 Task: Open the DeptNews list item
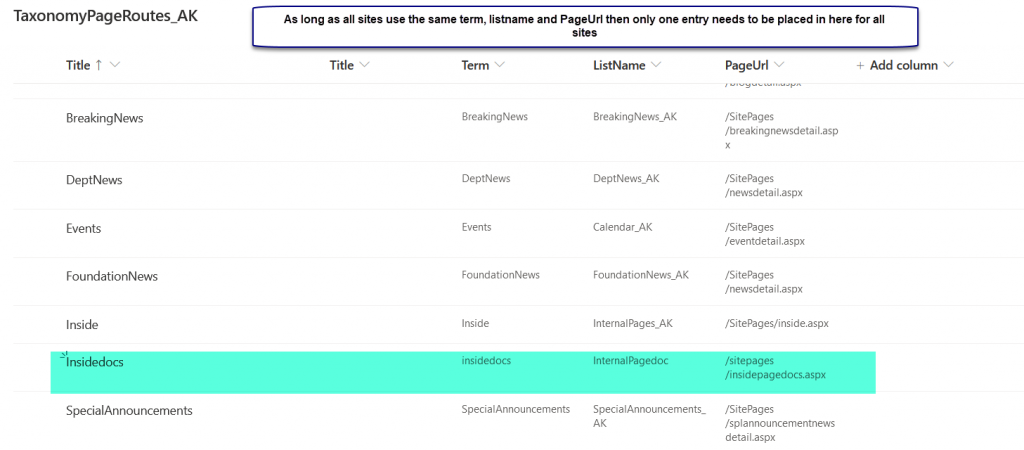click(x=94, y=180)
